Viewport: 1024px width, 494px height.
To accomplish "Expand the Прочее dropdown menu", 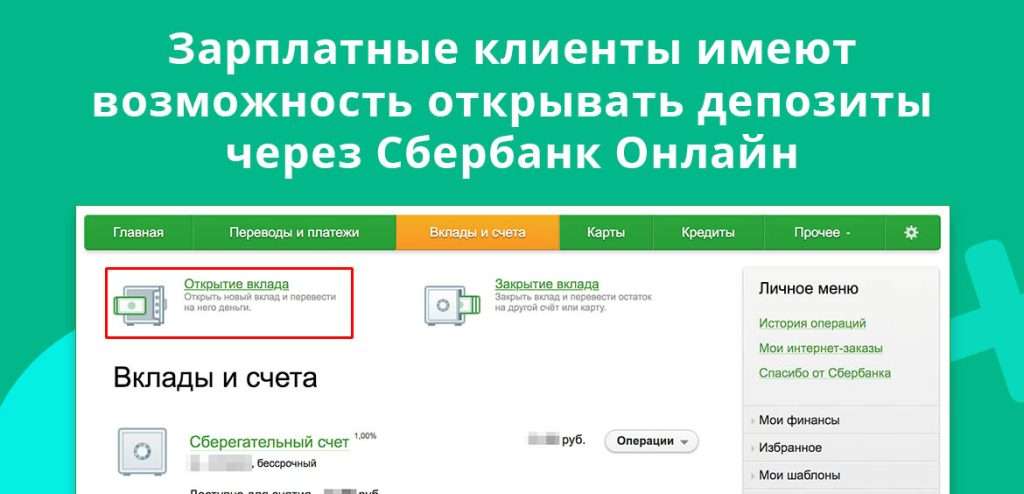I will 822,232.
